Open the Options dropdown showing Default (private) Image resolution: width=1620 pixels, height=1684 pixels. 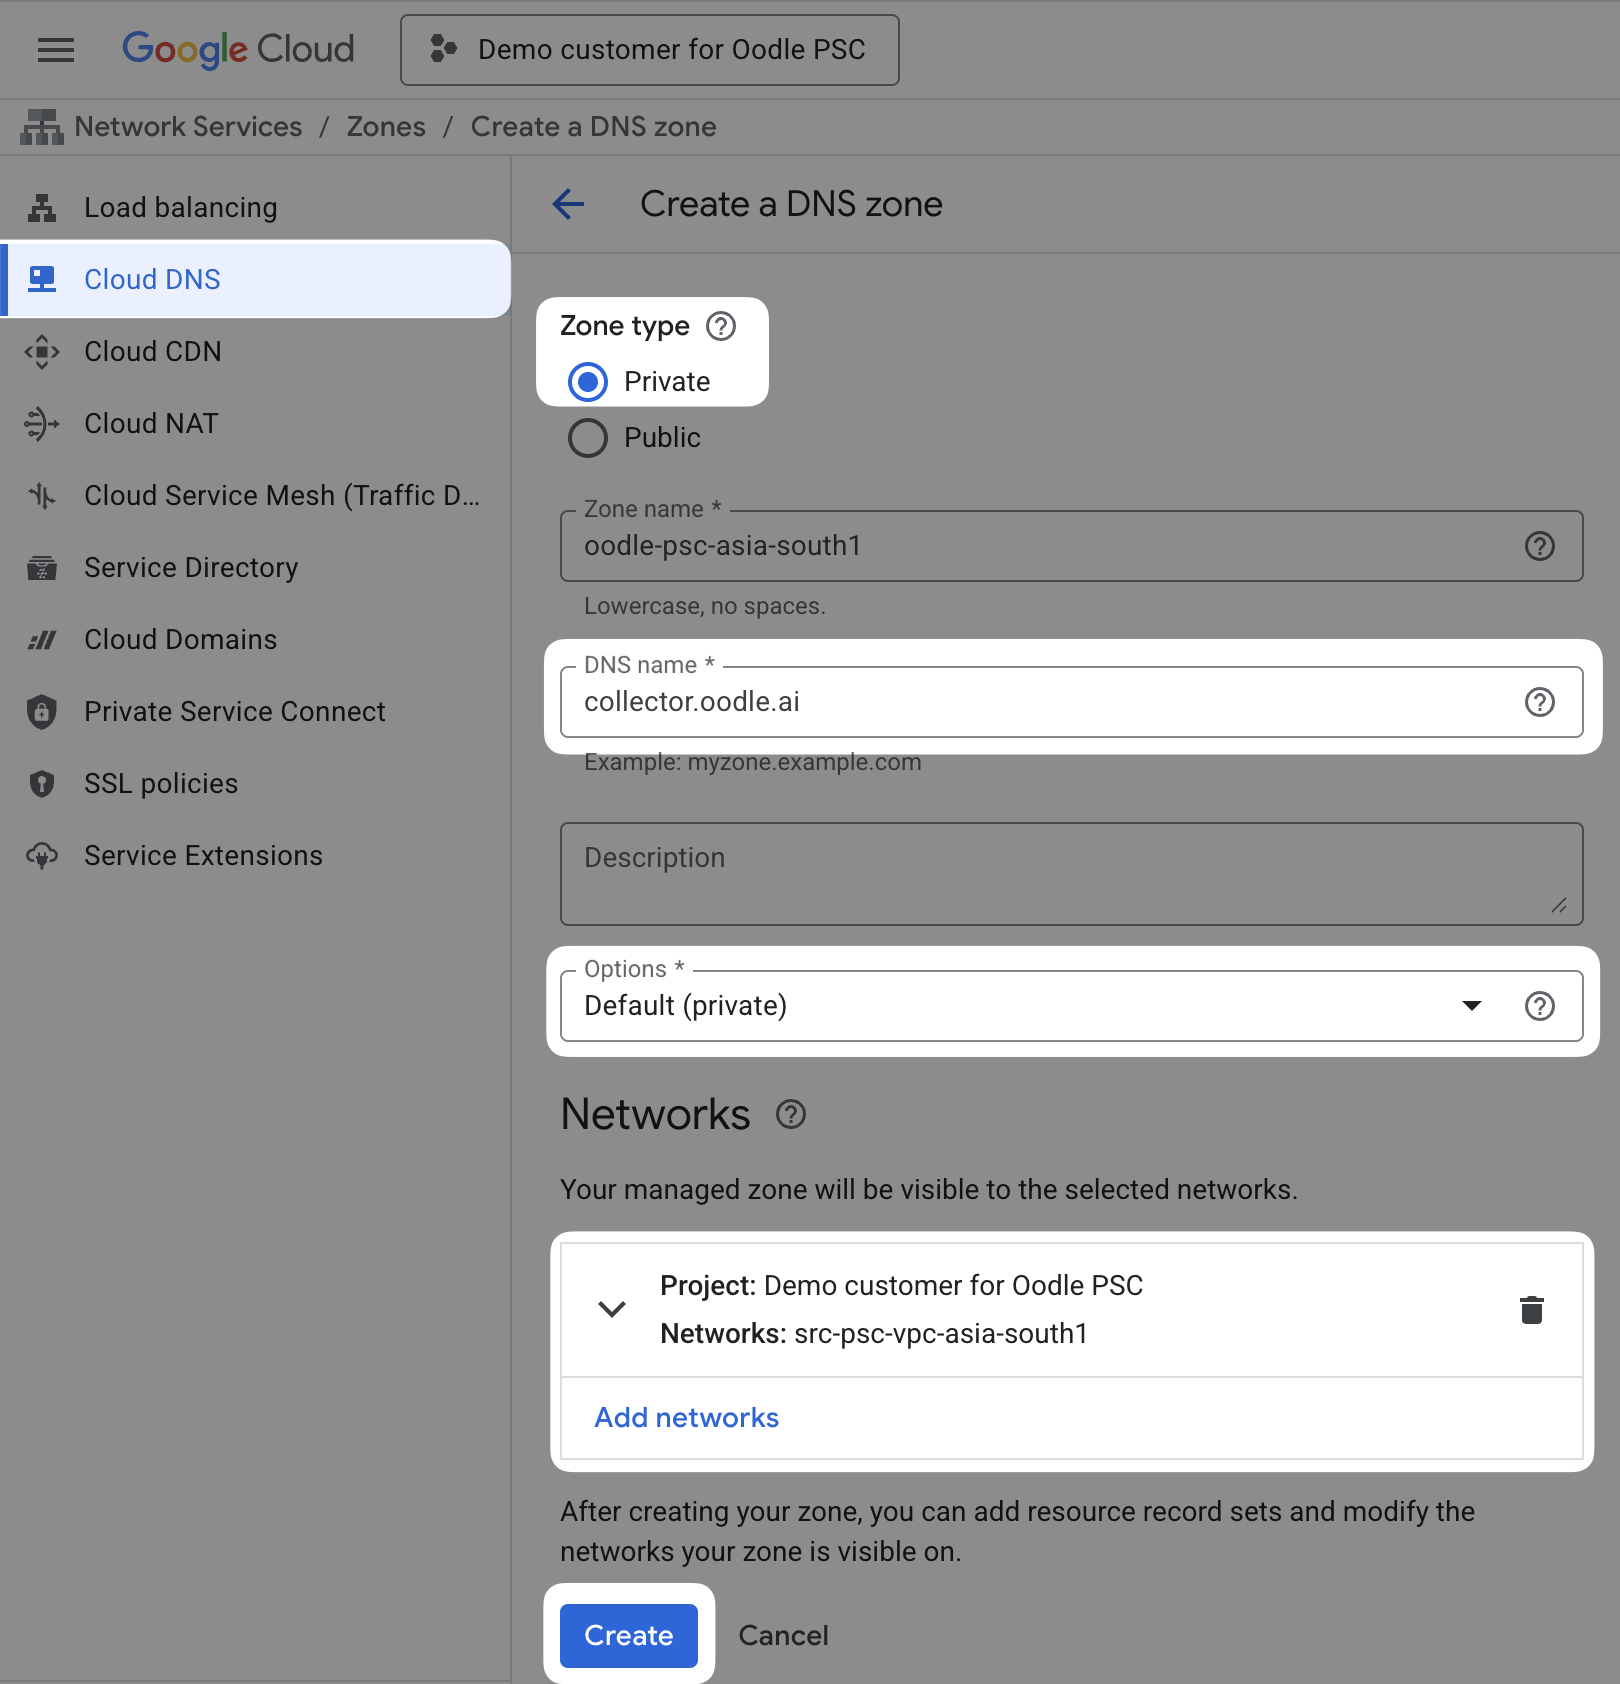tap(1470, 1006)
